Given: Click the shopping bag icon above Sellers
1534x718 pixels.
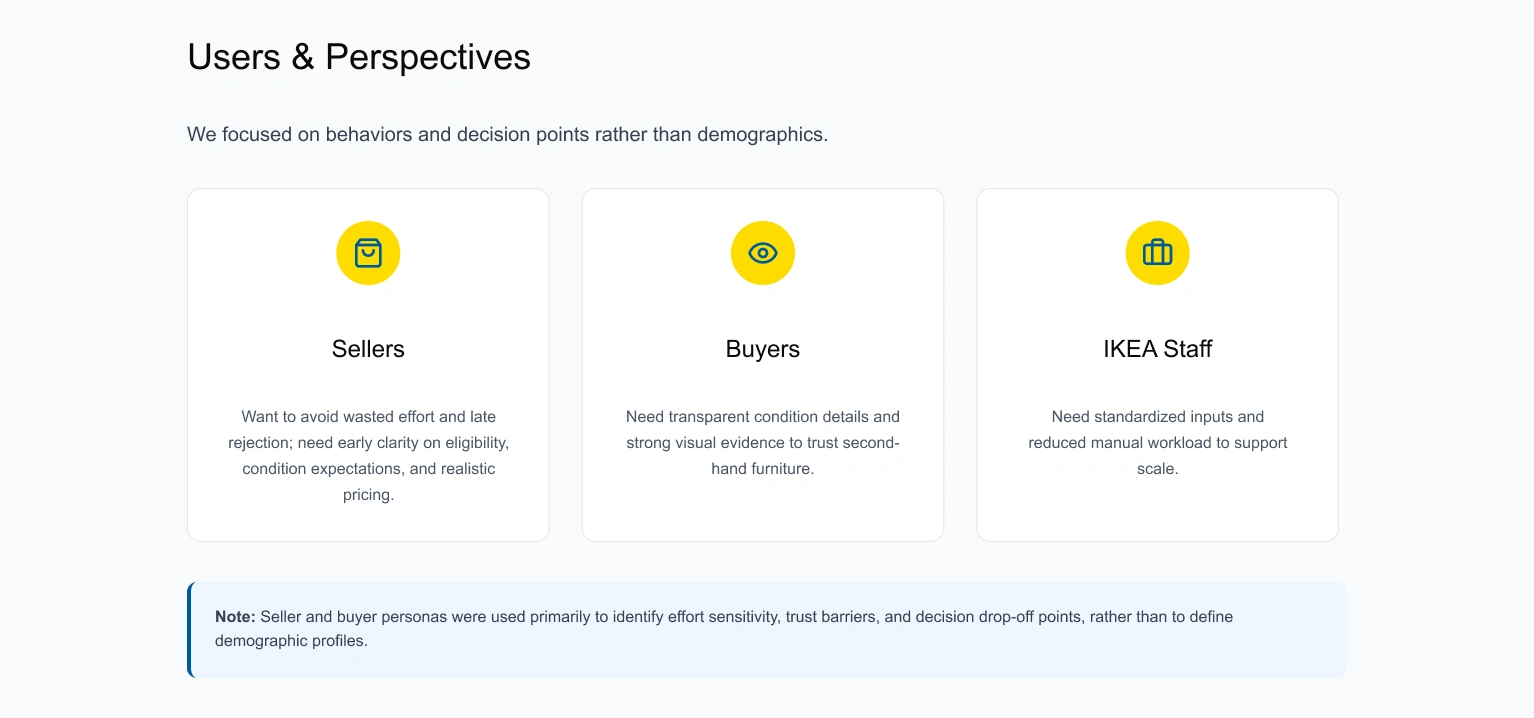Looking at the screenshot, I should (x=368, y=253).
